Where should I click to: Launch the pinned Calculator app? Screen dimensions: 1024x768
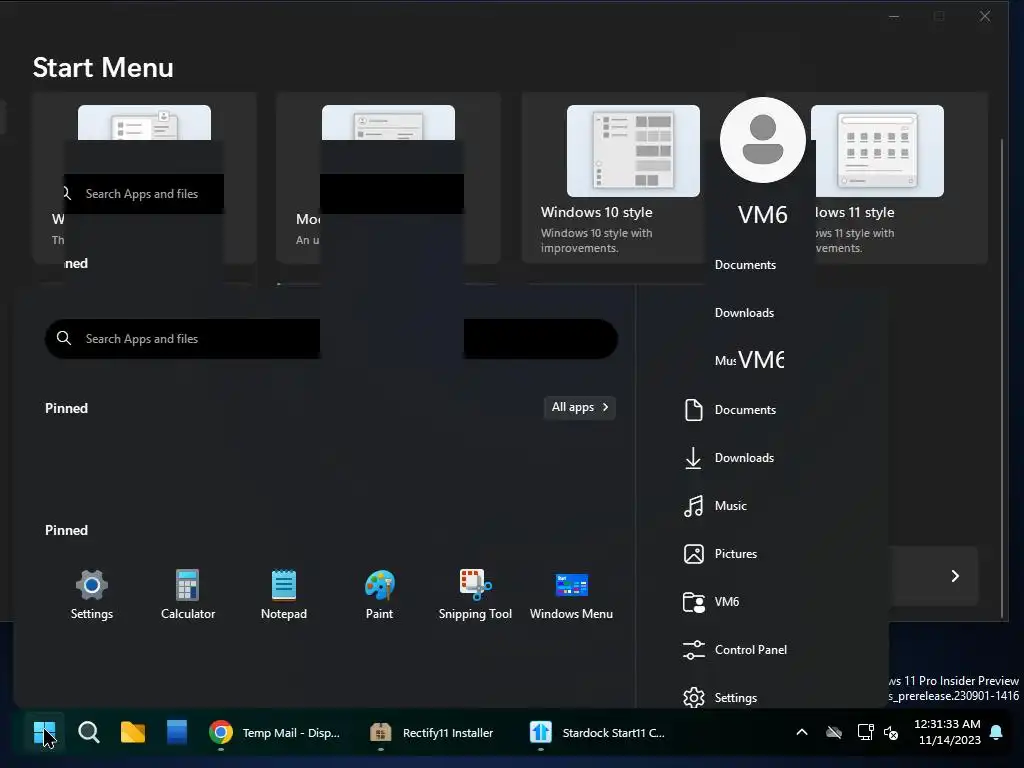coord(187,594)
